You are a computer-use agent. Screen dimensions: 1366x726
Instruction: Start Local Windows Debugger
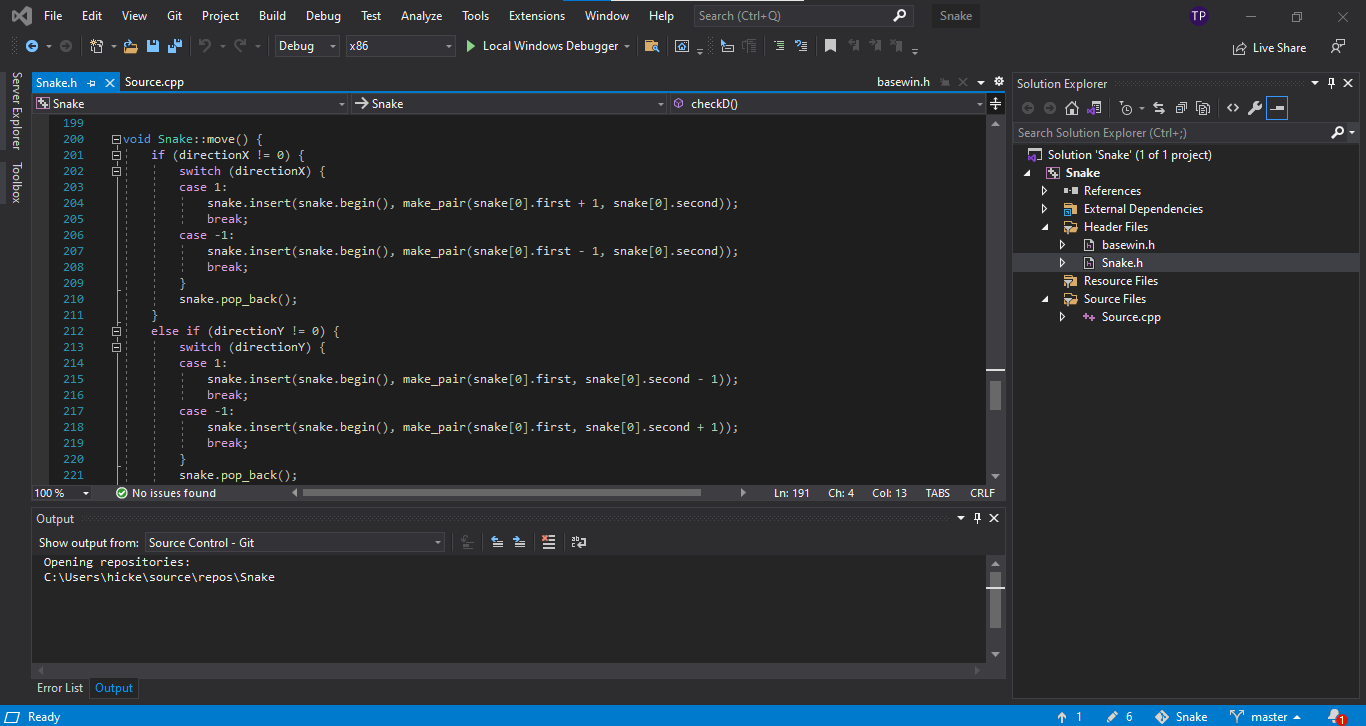pyautogui.click(x=540, y=46)
